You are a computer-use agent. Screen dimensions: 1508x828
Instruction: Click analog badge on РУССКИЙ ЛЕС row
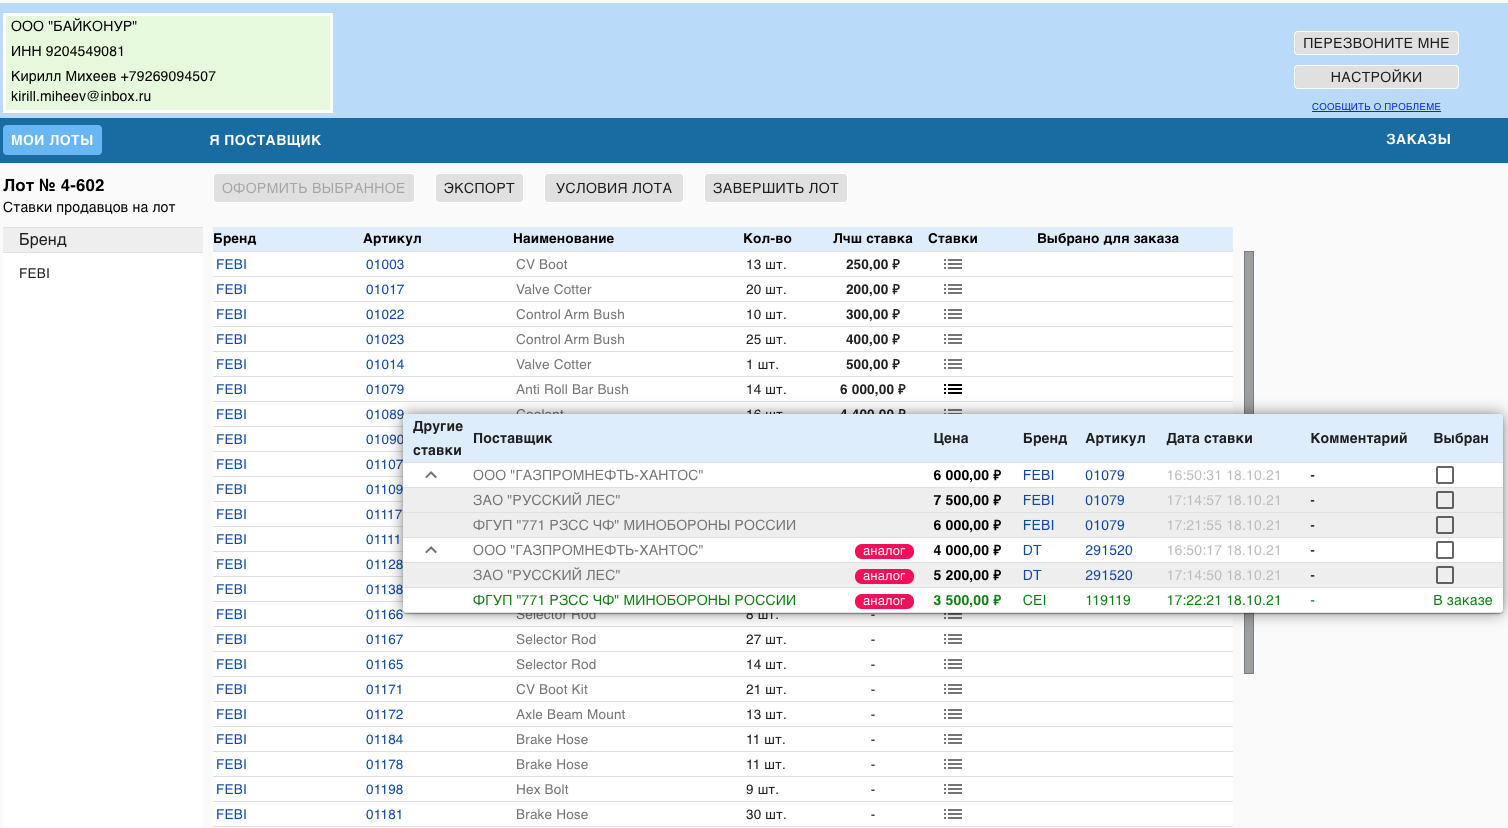click(884, 576)
